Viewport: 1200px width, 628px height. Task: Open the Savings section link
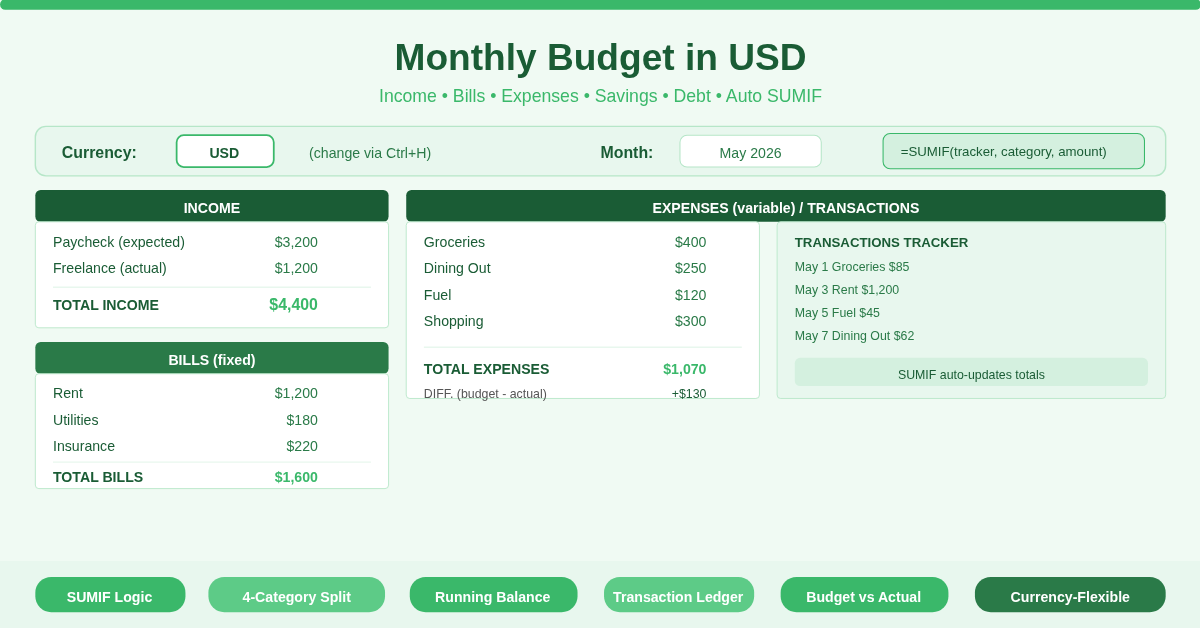[x=626, y=96]
